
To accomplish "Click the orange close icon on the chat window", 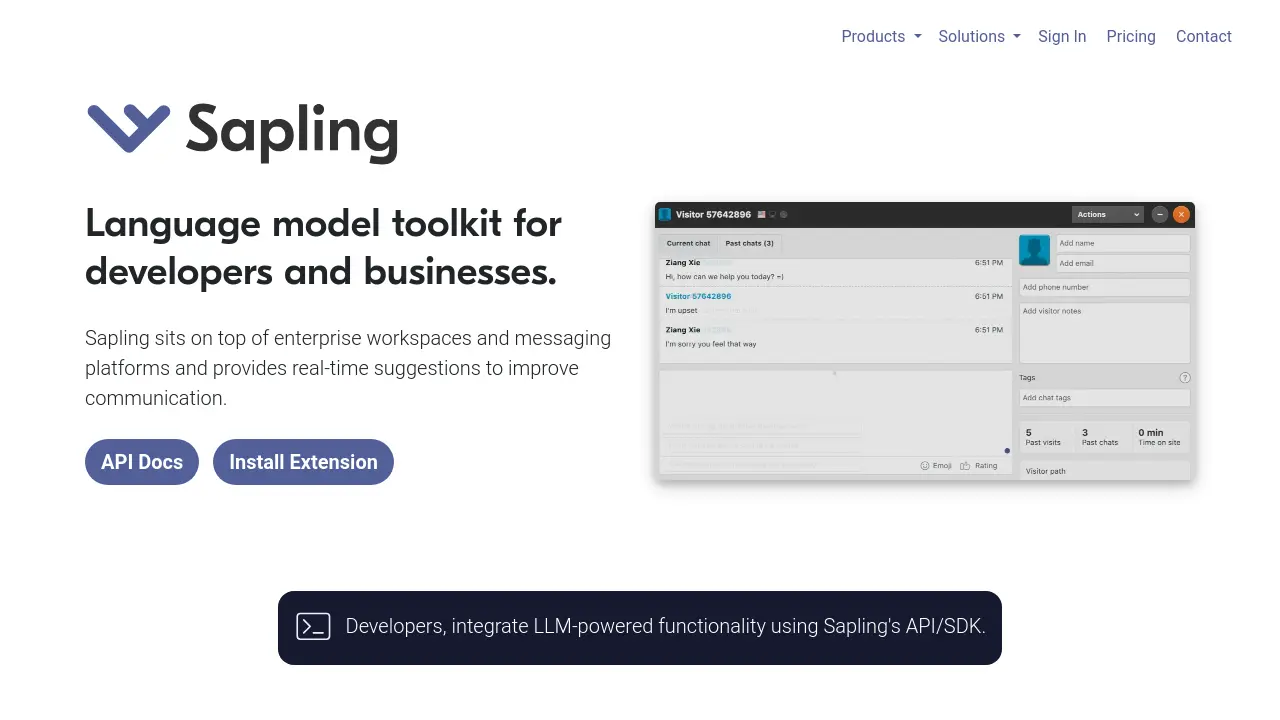I will [1181, 215].
